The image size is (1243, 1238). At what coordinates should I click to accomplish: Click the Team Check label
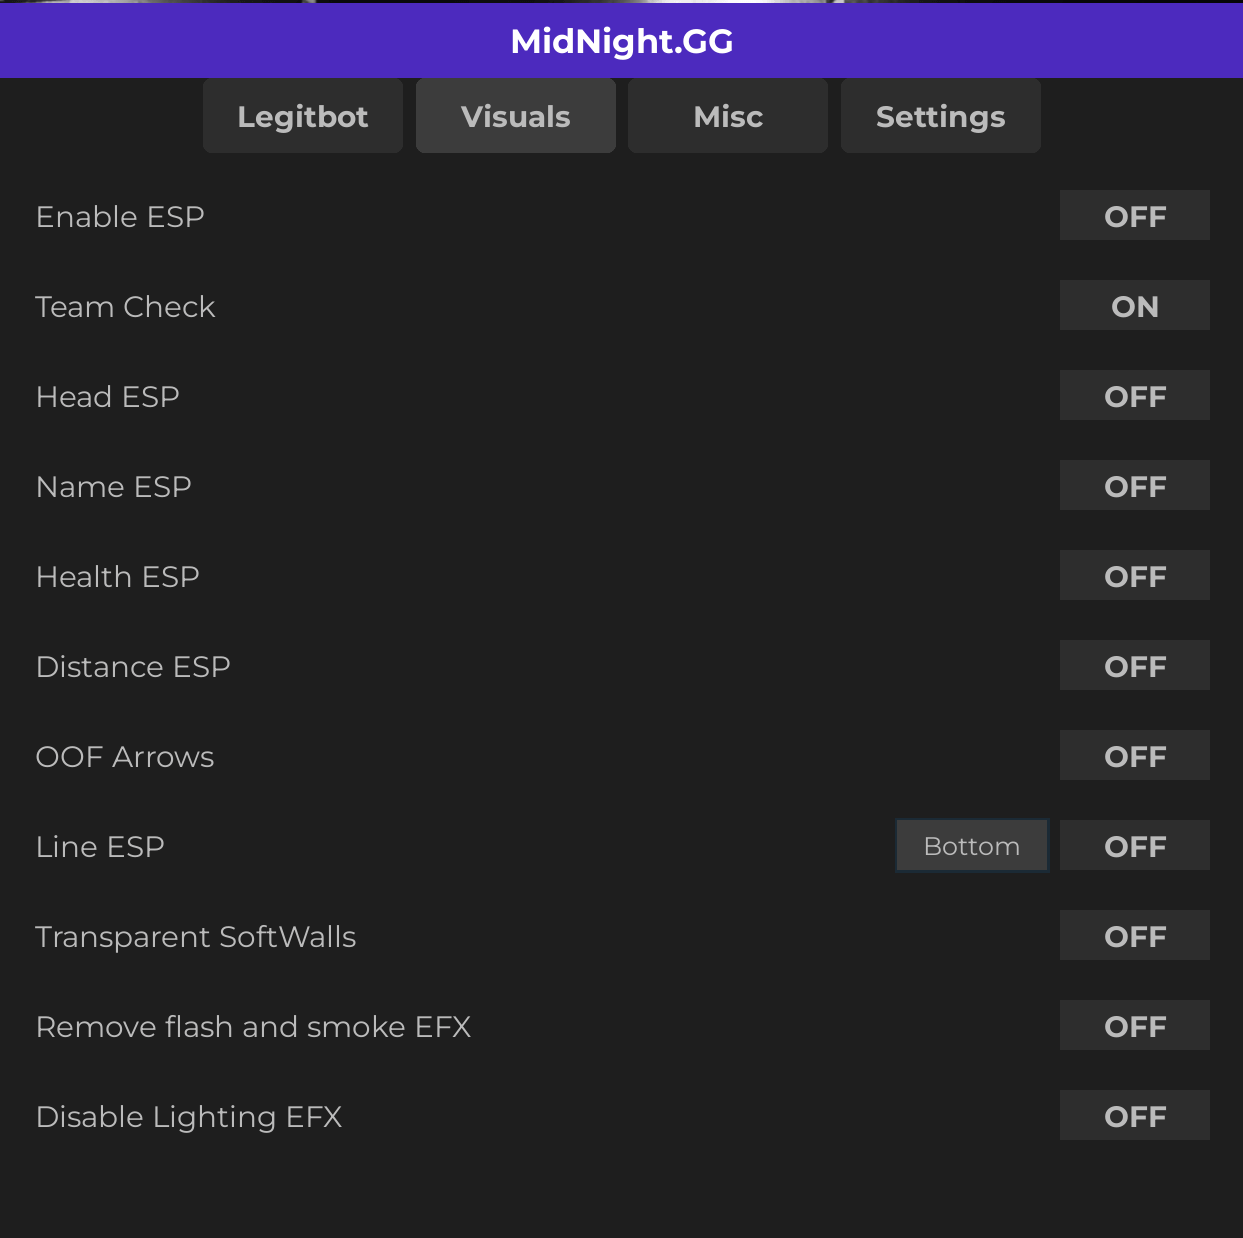pos(125,306)
